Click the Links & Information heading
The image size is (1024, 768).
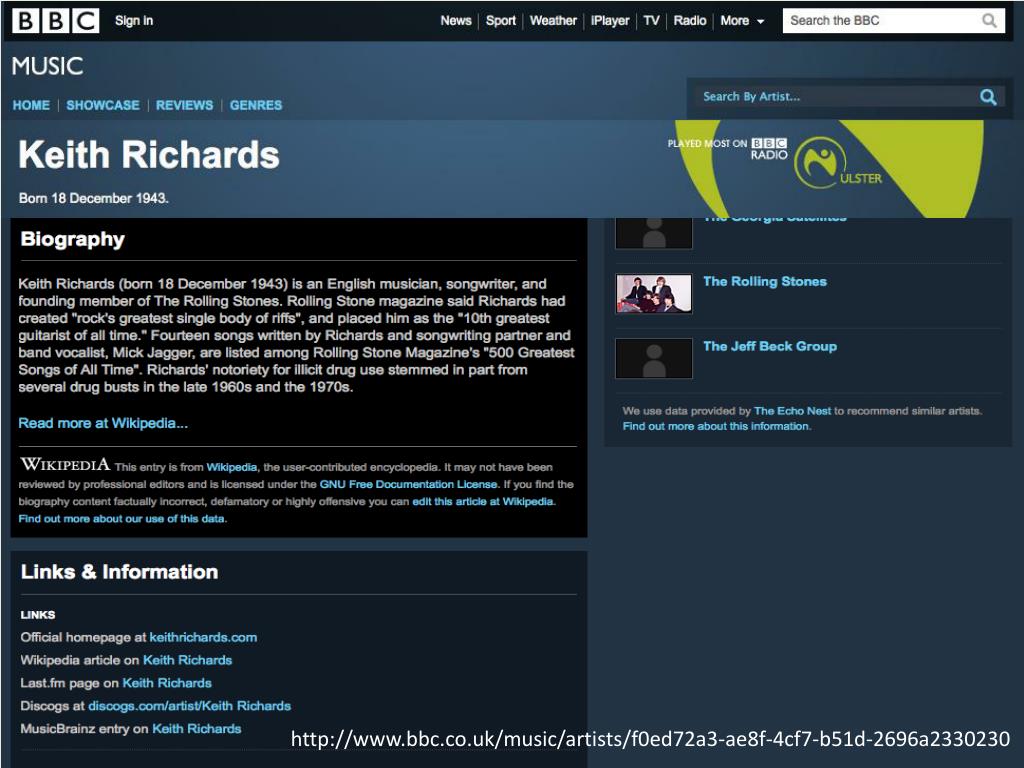point(120,572)
